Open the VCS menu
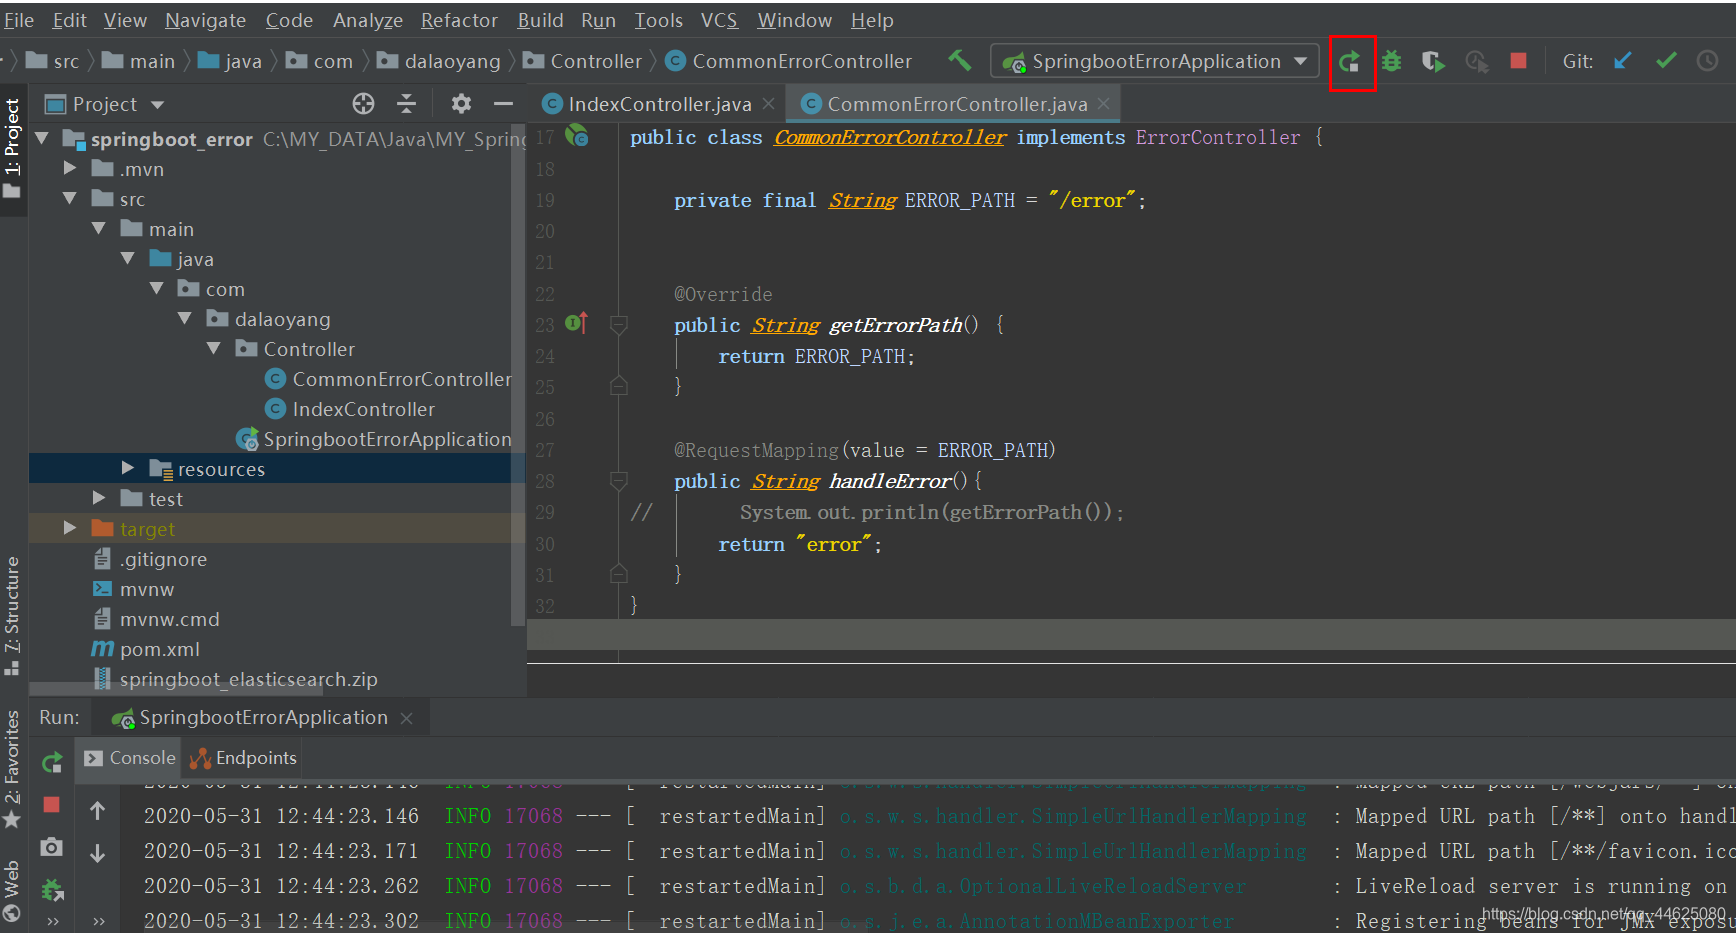 (x=719, y=20)
